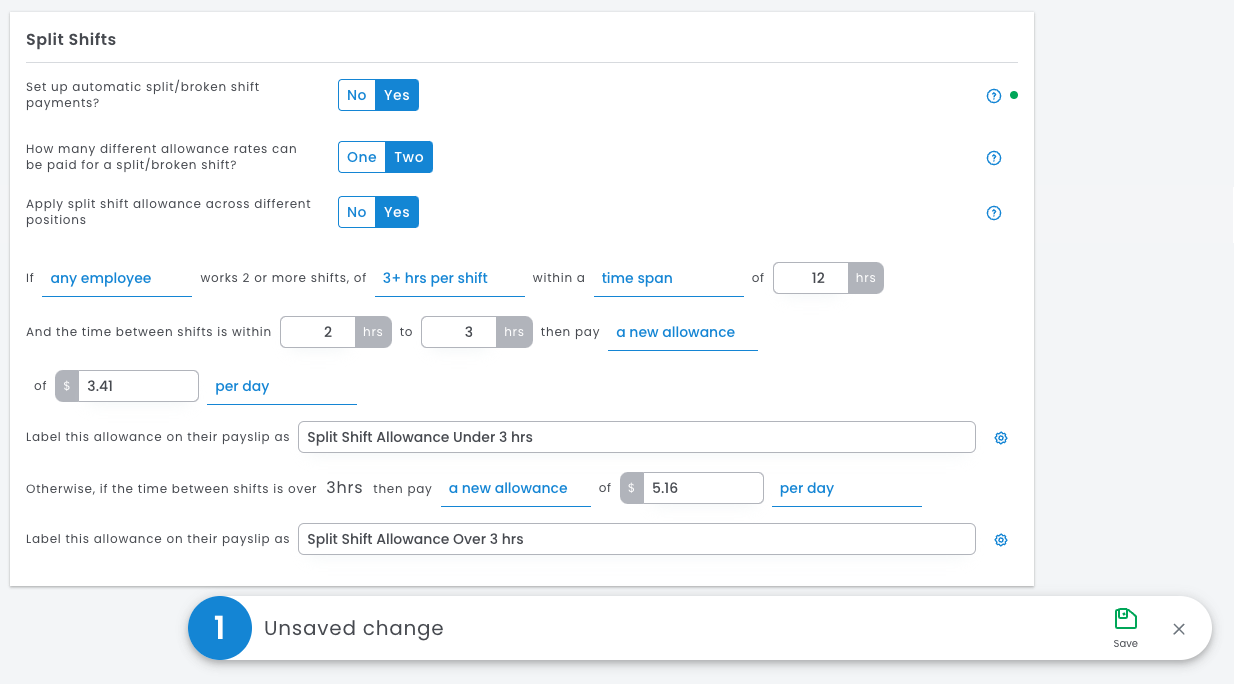Screen dimensions: 1234x684
Task: Dismiss the unsaved change notification bar
Action: point(1179,629)
